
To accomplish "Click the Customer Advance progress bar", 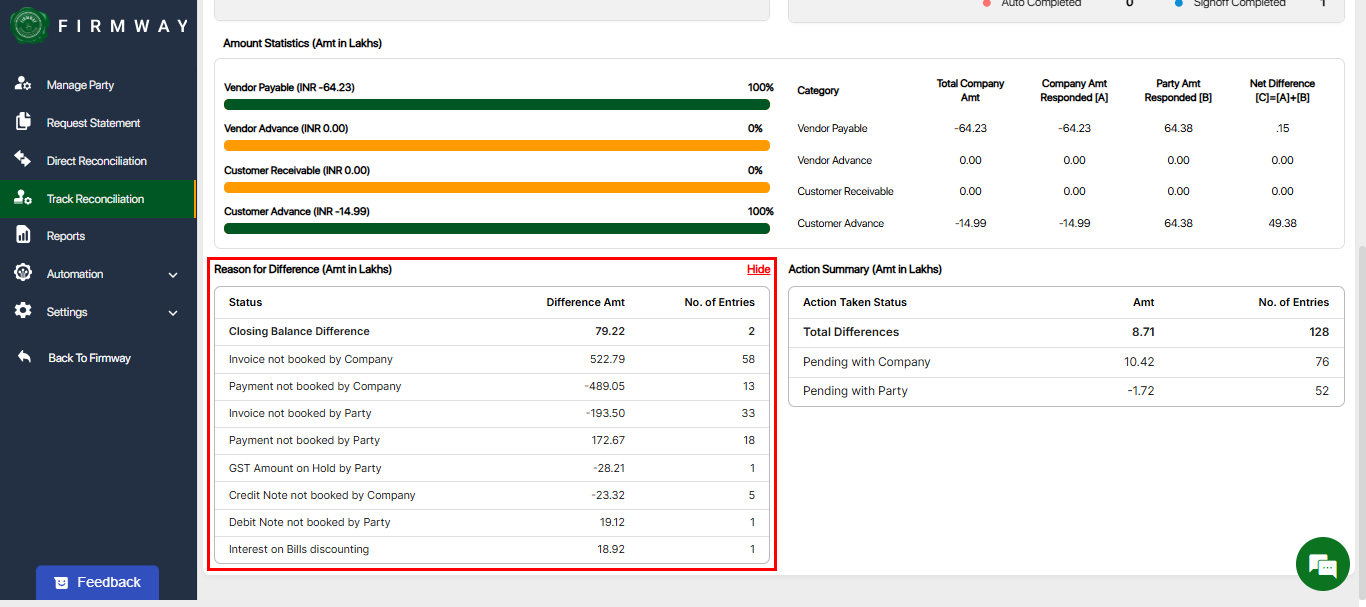I will (496, 228).
